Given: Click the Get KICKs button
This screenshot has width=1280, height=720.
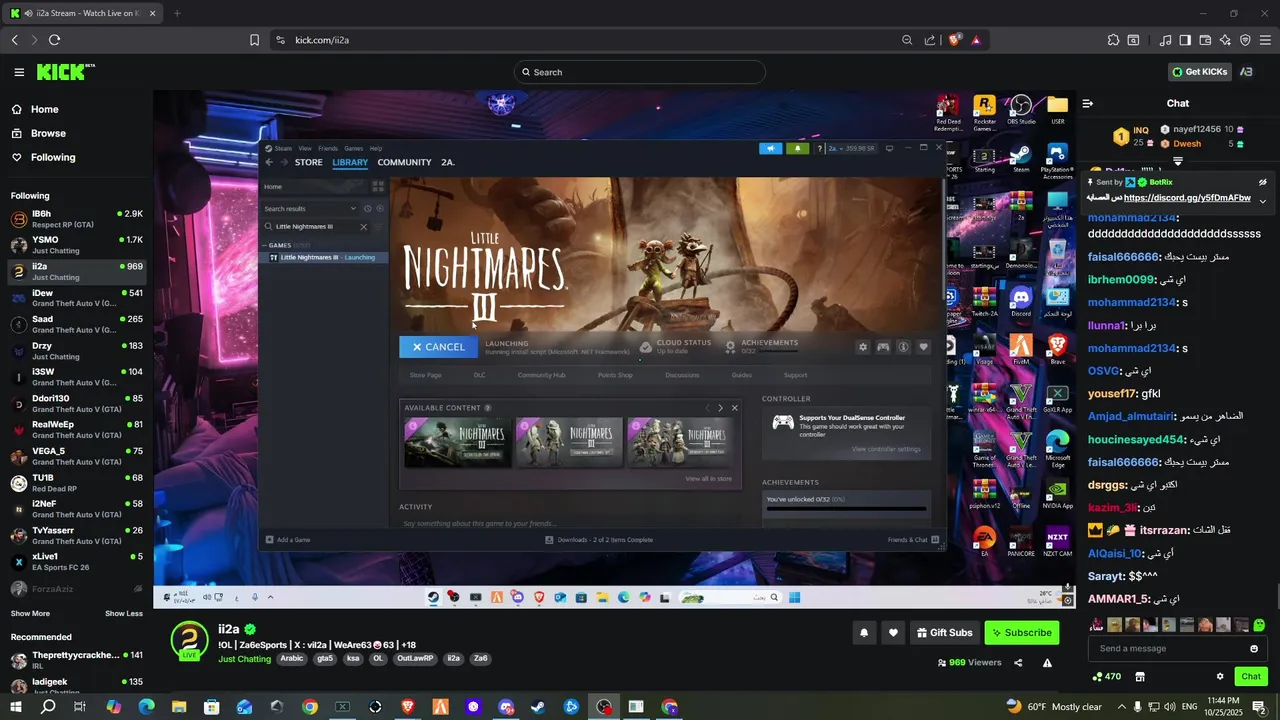Looking at the screenshot, I should (1200, 72).
